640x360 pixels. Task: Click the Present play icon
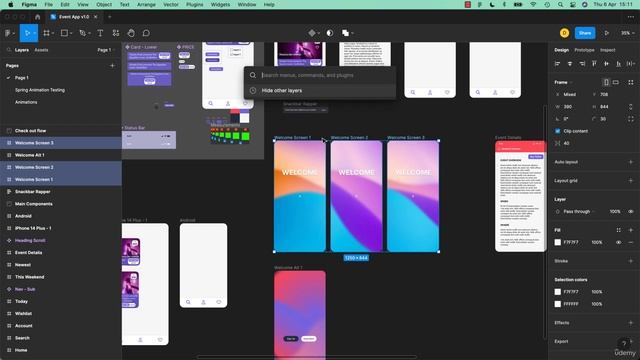607,33
